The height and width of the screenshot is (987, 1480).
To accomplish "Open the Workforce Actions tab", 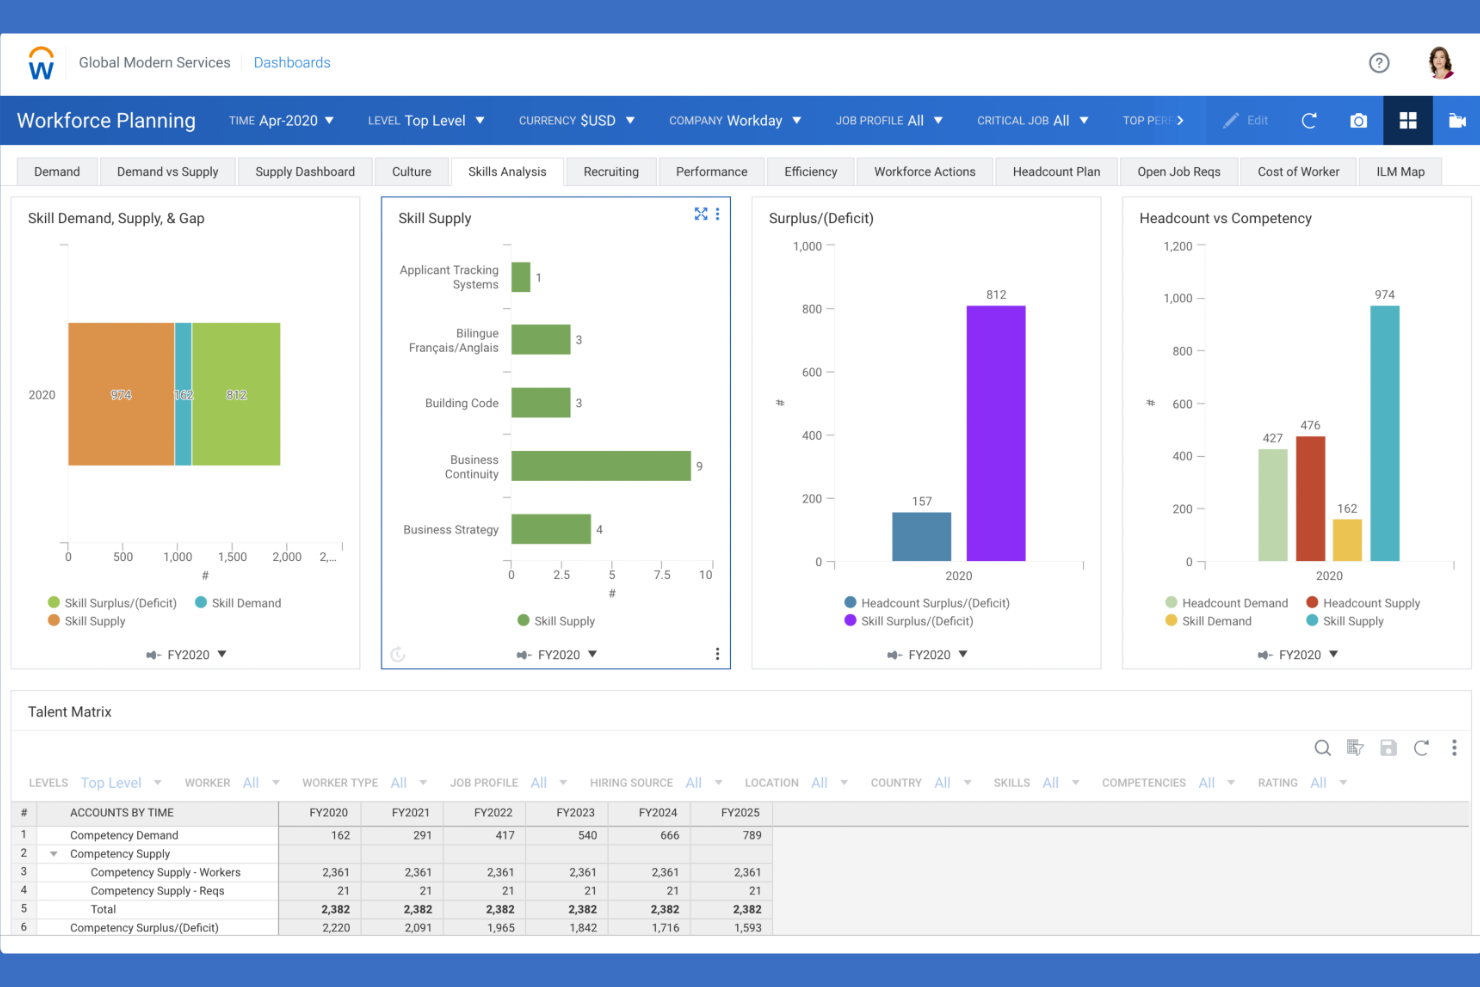I will click(x=925, y=172).
